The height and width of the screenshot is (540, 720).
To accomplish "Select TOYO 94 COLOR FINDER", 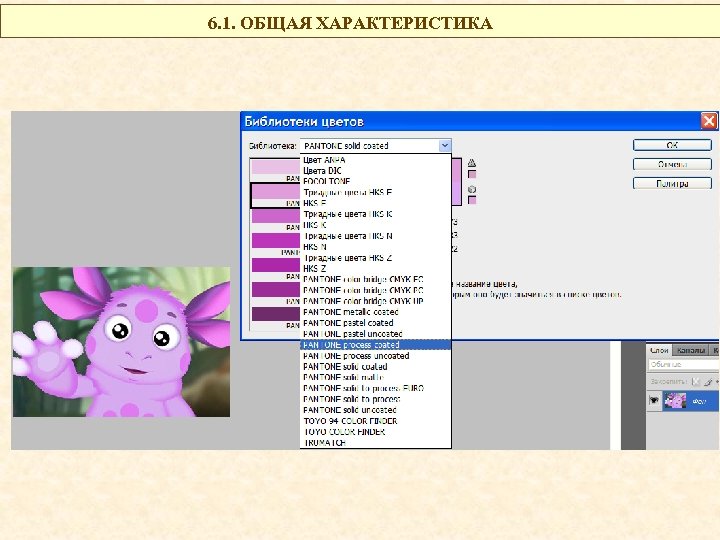I will tap(376, 421).
